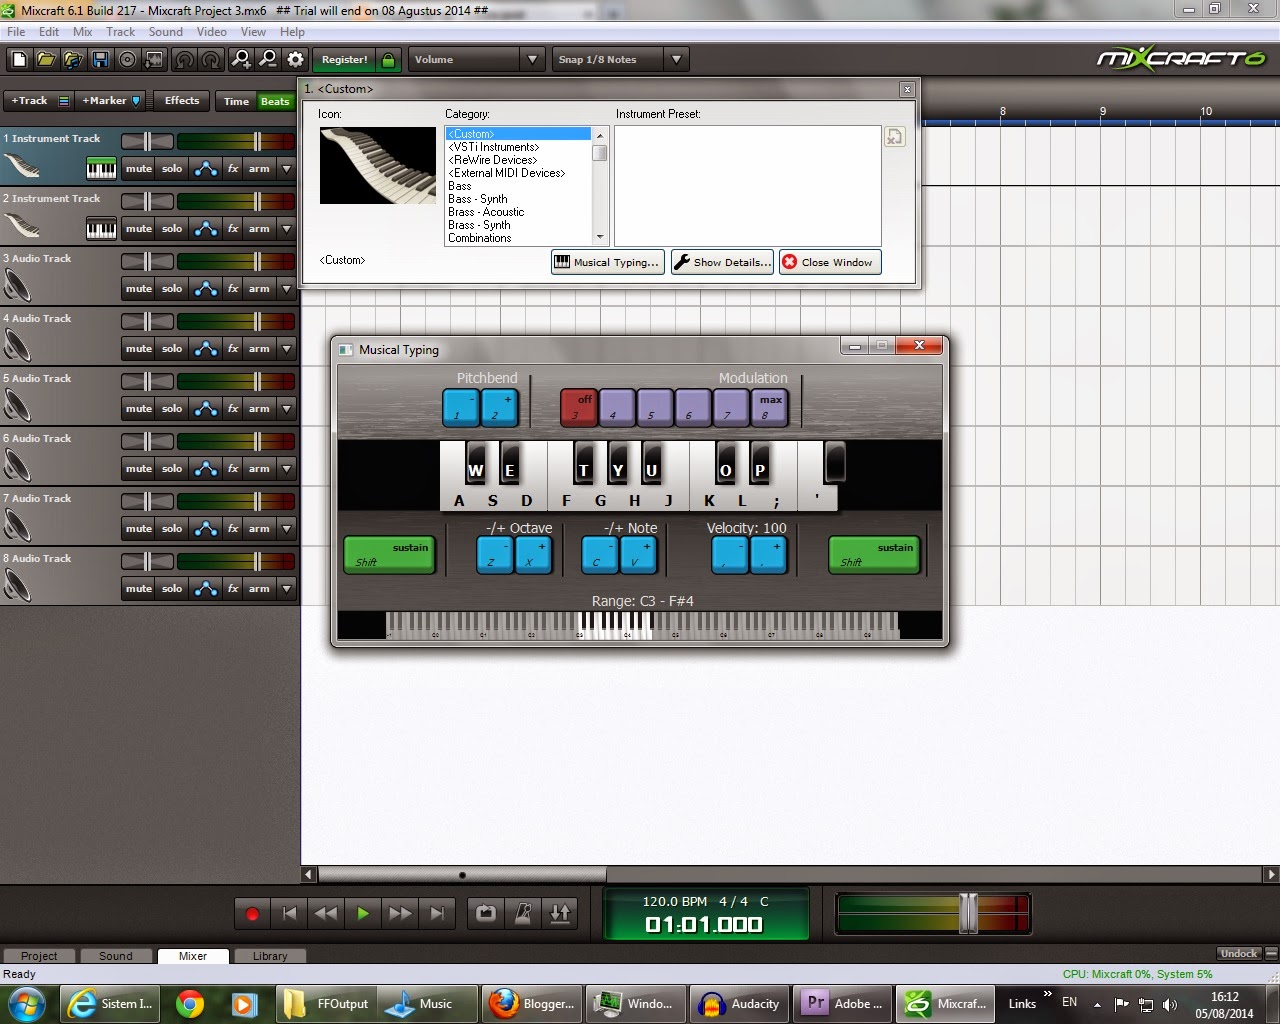Zoom in using the magnifier plus icon
The height and width of the screenshot is (1024, 1280).
coord(241,60)
